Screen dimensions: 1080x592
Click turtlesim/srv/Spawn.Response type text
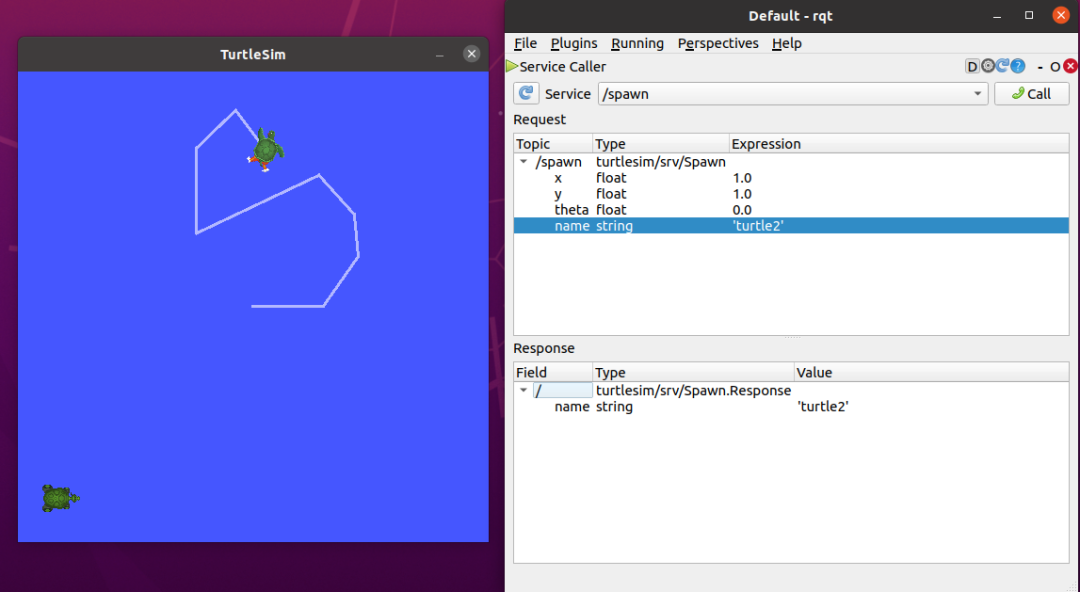click(x=694, y=390)
